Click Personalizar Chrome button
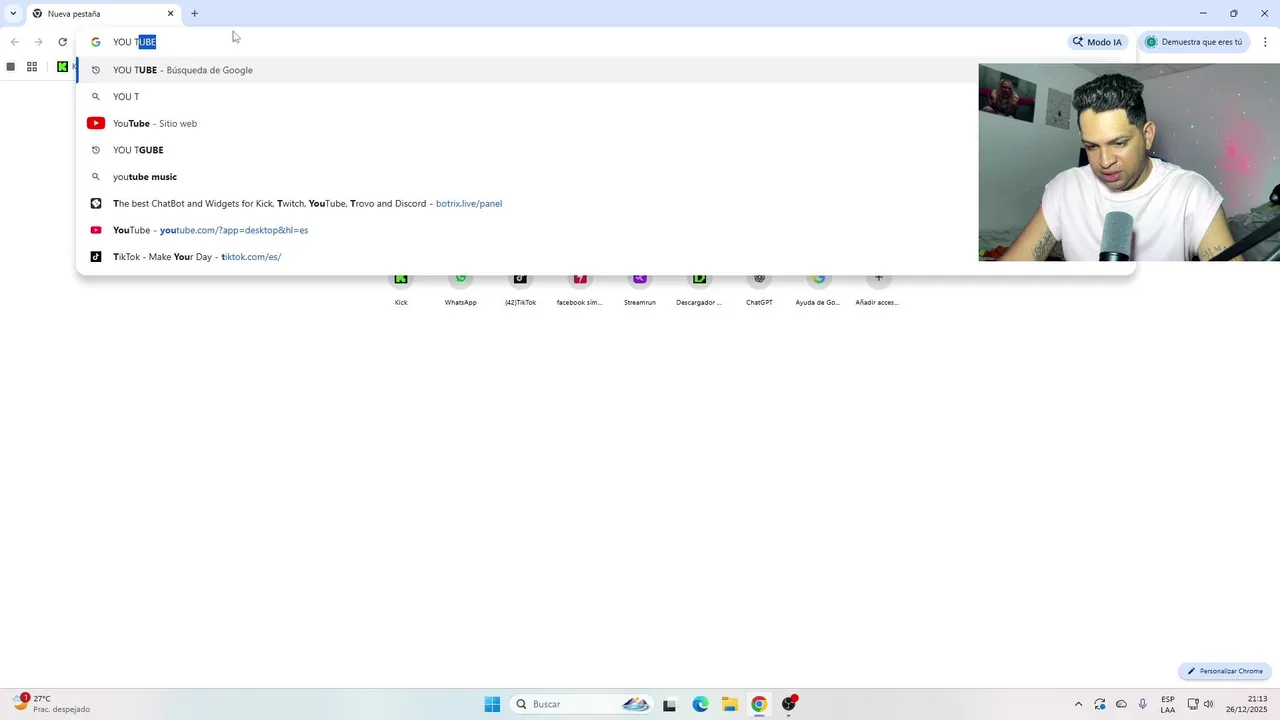1280x720 pixels. (x=1226, y=671)
